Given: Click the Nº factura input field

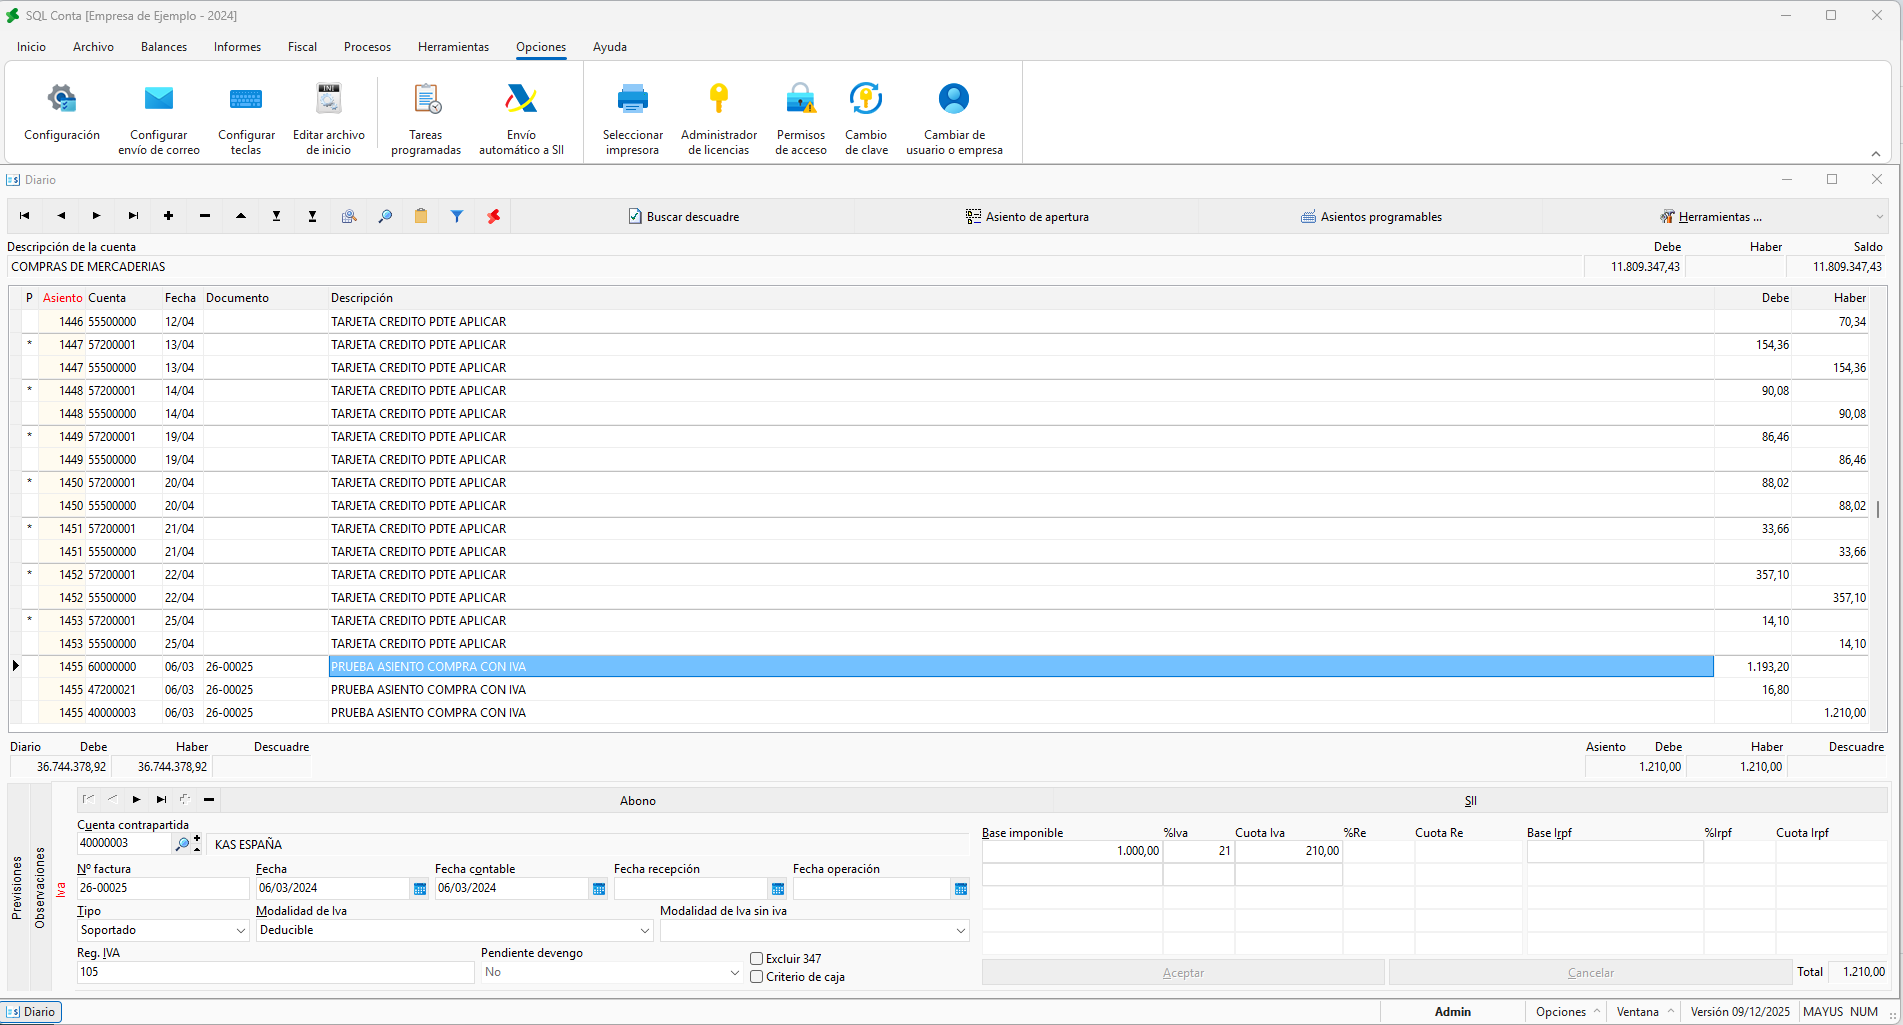Looking at the screenshot, I should 163,888.
